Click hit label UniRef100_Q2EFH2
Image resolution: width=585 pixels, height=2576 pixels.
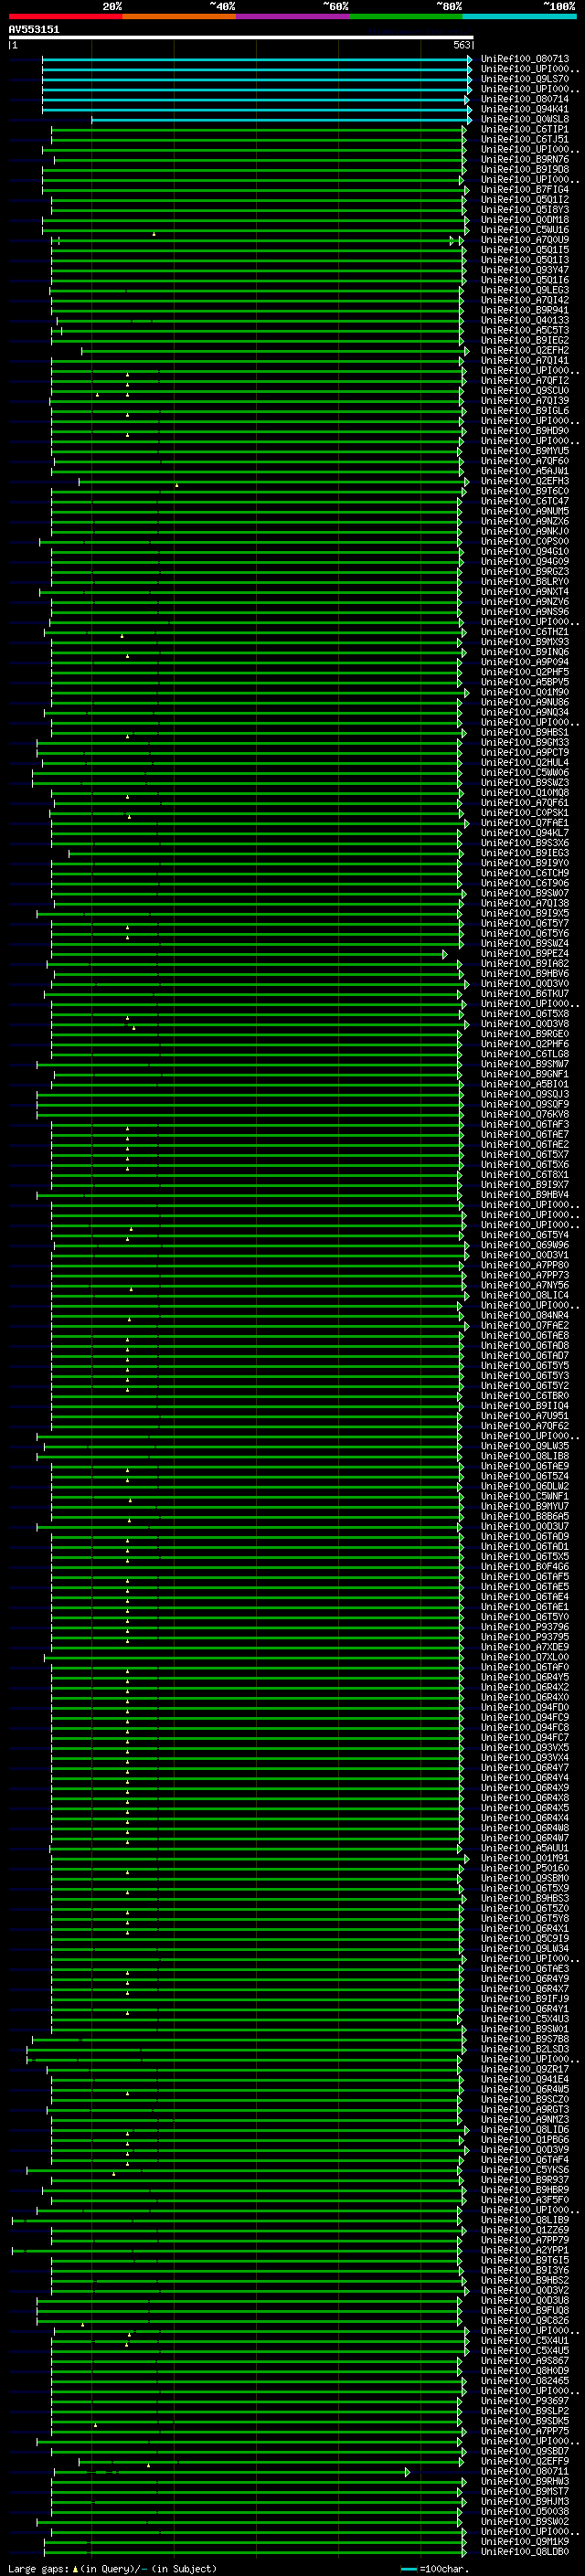(525, 350)
